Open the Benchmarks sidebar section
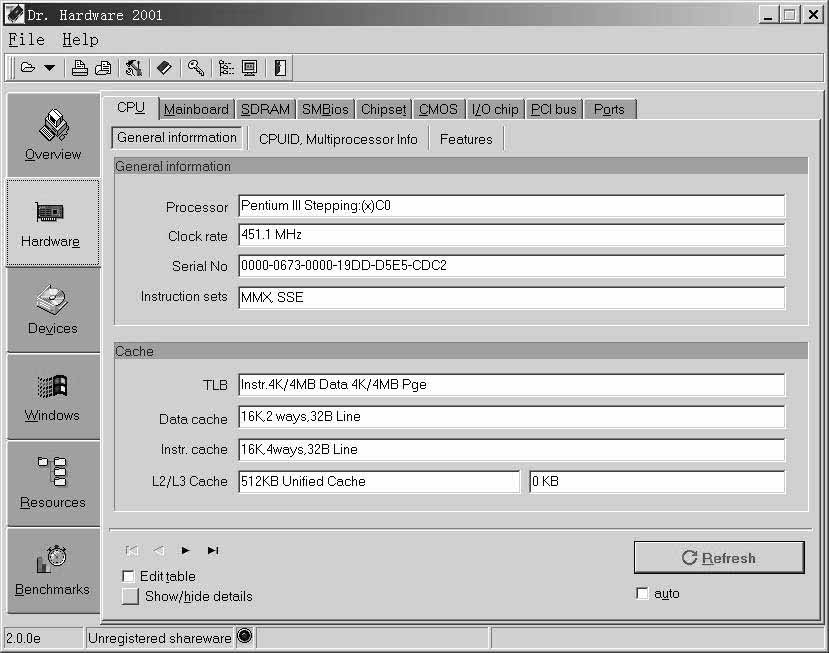This screenshot has height=653, width=829. 53,571
